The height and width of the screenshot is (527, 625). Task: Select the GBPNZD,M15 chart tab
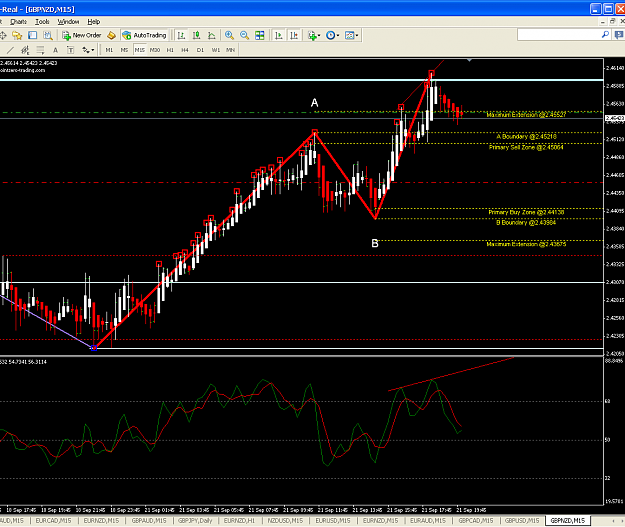coord(568,521)
